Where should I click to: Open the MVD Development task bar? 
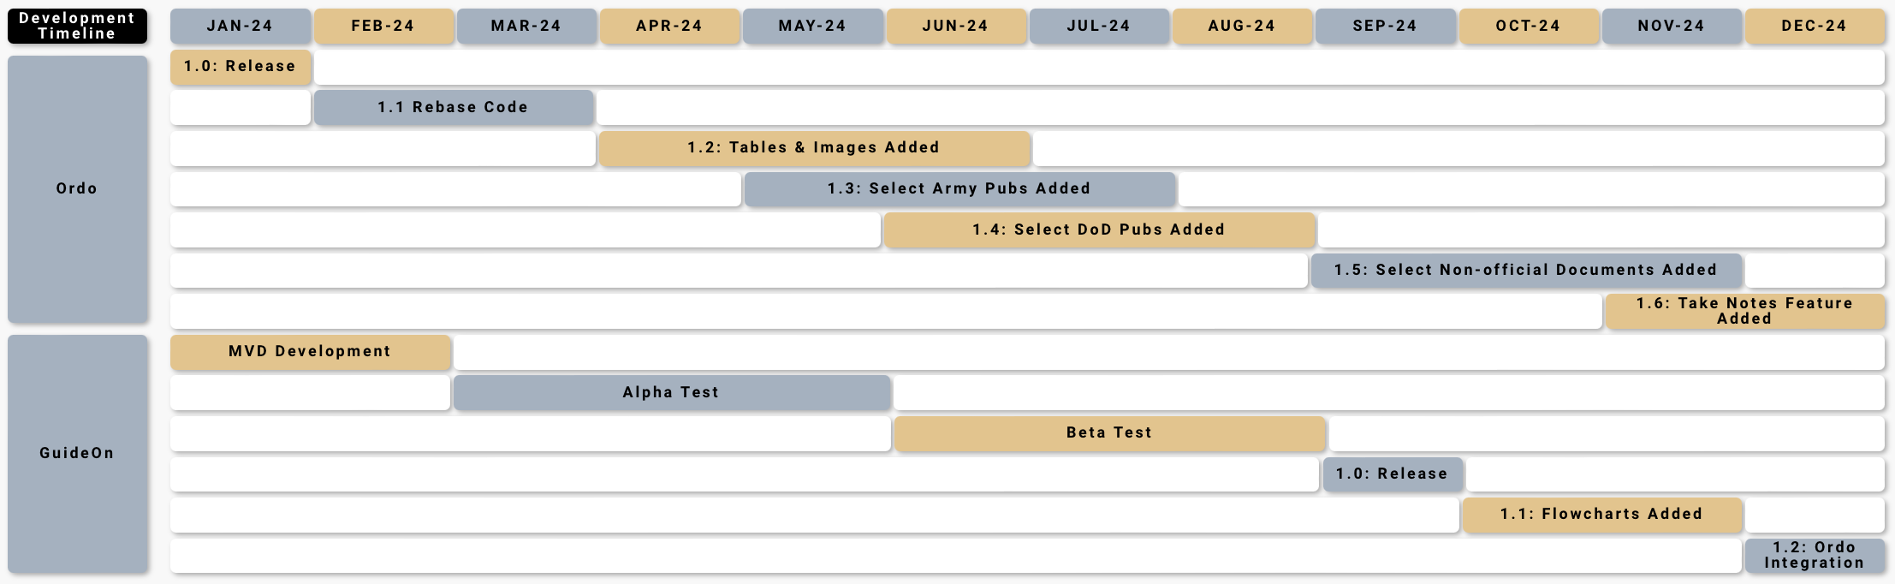tap(310, 352)
